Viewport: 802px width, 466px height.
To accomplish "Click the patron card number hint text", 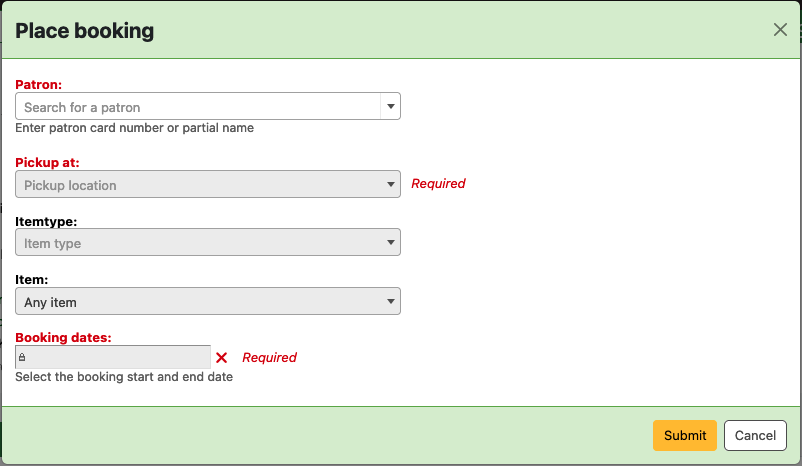I will click(x=134, y=128).
